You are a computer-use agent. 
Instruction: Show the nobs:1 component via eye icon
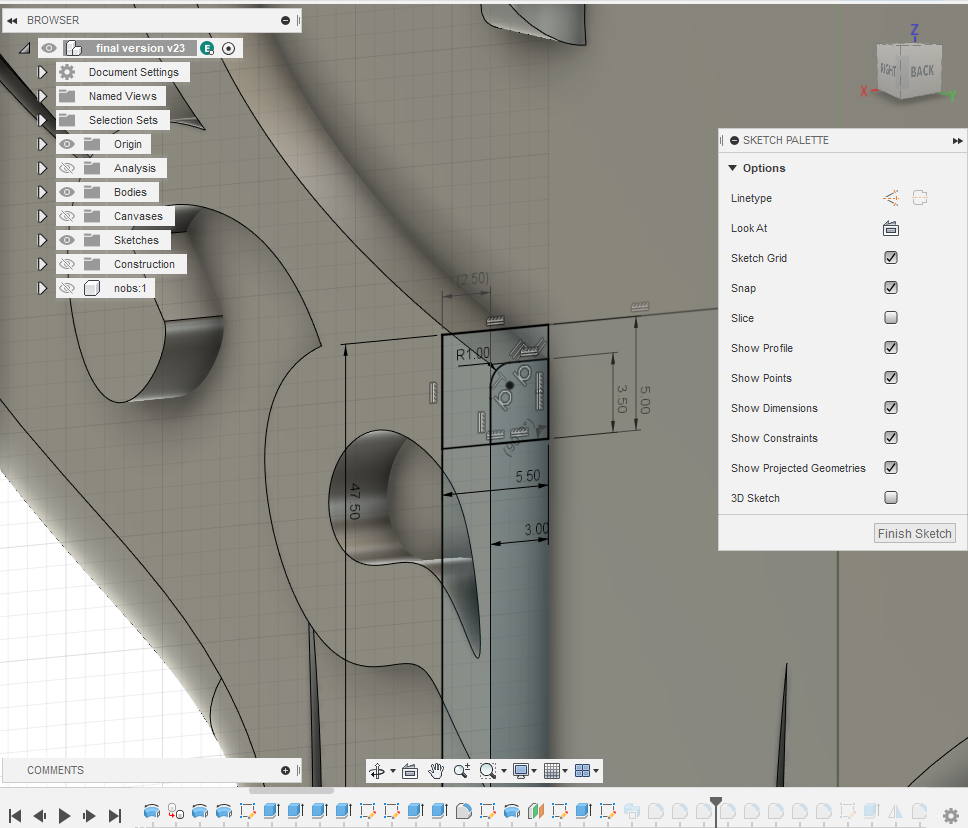67,288
